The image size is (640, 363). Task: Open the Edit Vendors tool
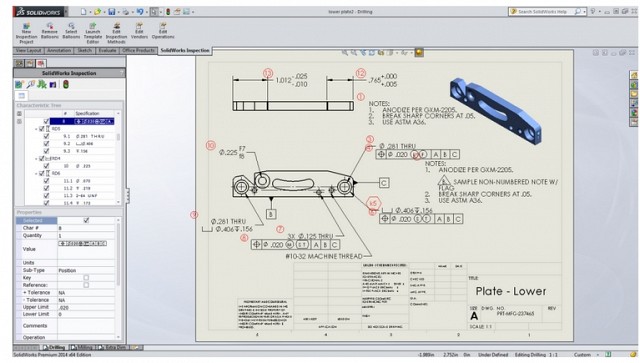point(139,31)
